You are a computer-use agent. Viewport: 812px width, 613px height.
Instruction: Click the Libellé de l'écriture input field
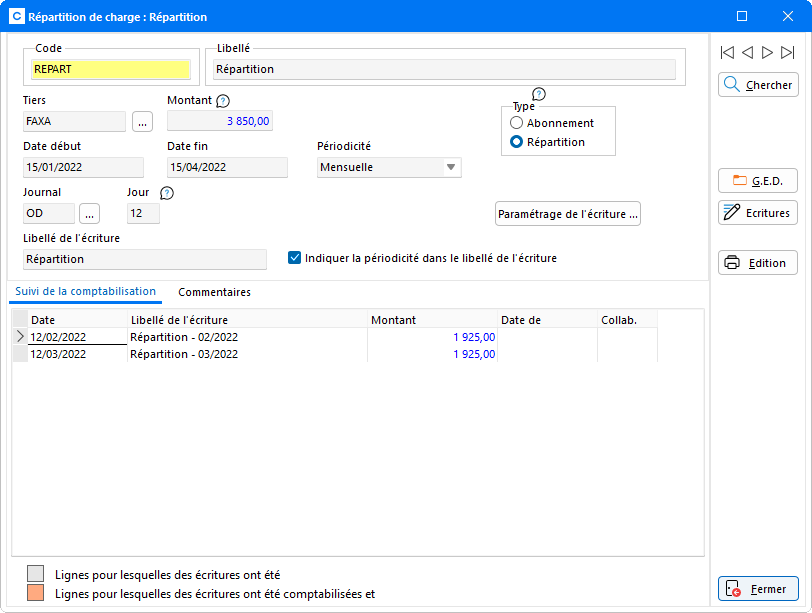[145, 259]
